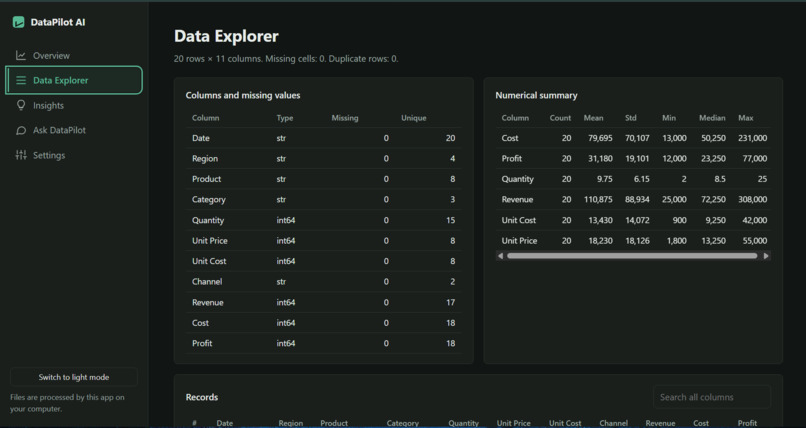Click the Profit min value 12,000
This screenshot has height=428, width=806.
(674, 159)
